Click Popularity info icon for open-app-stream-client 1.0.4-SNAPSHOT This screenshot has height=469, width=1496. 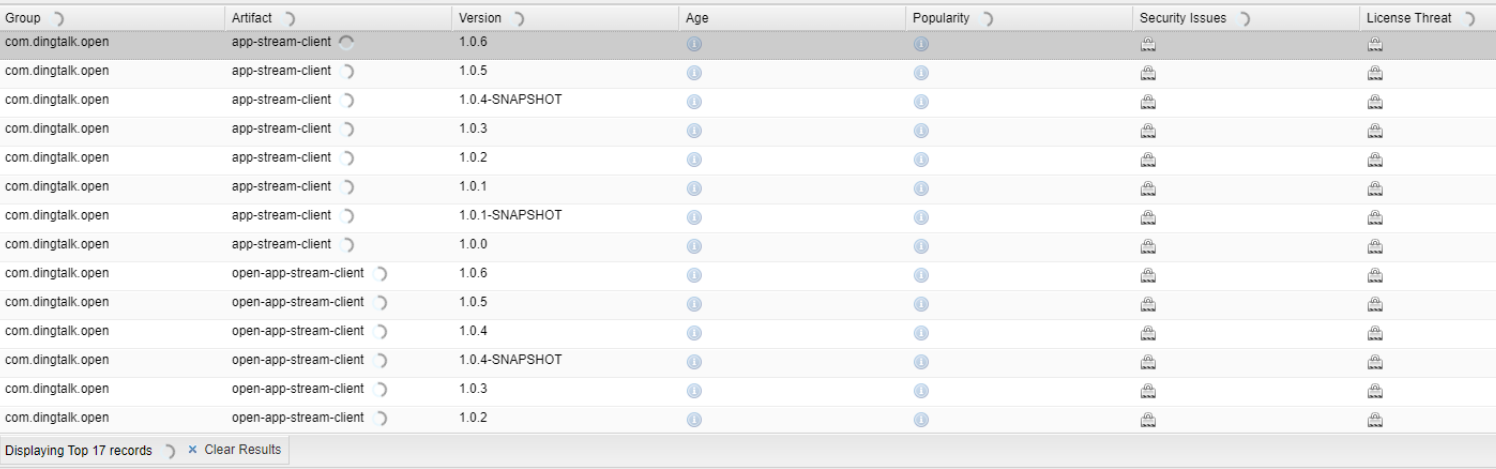[921, 363]
